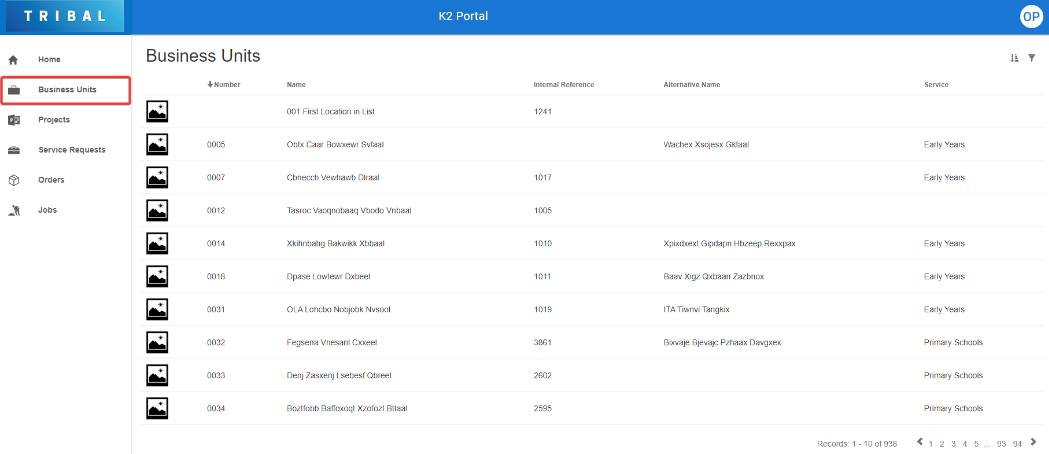This screenshot has height=454, width=1049.
Task: Go to page 3 of results
Action: click(x=953, y=443)
